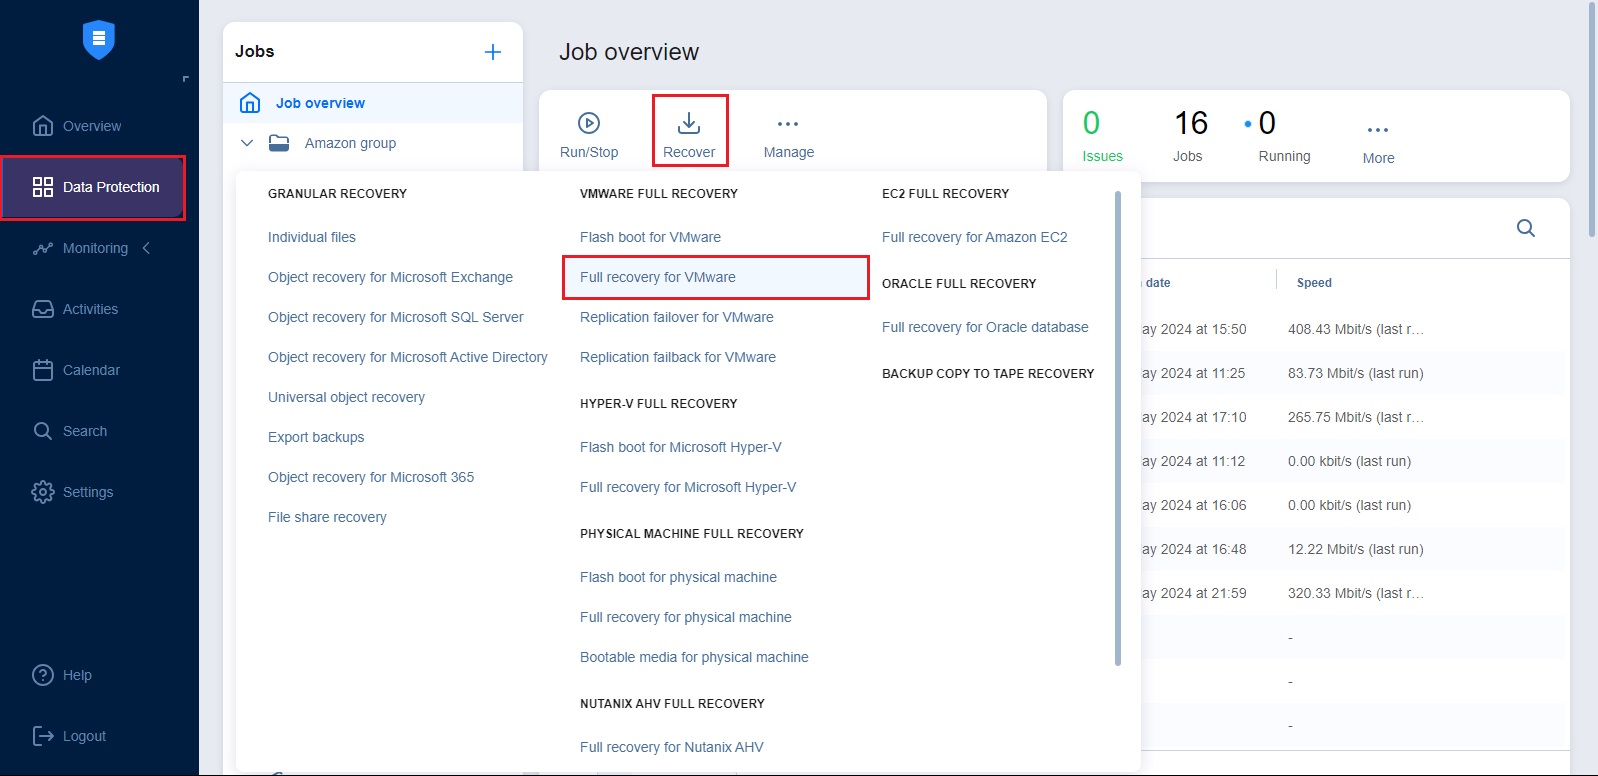
Task: Click the magnifier icon in the jobs table
Action: click(x=1525, y=228)
